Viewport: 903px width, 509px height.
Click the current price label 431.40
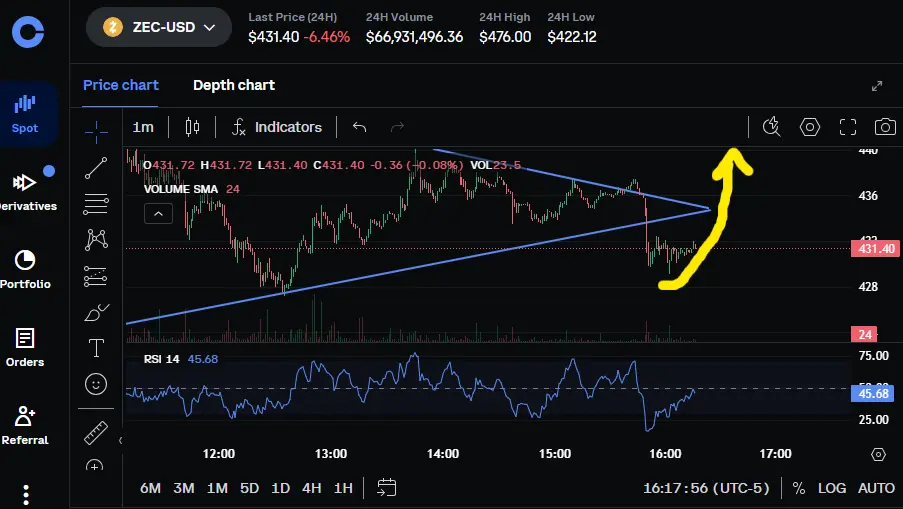coord(875,249)
